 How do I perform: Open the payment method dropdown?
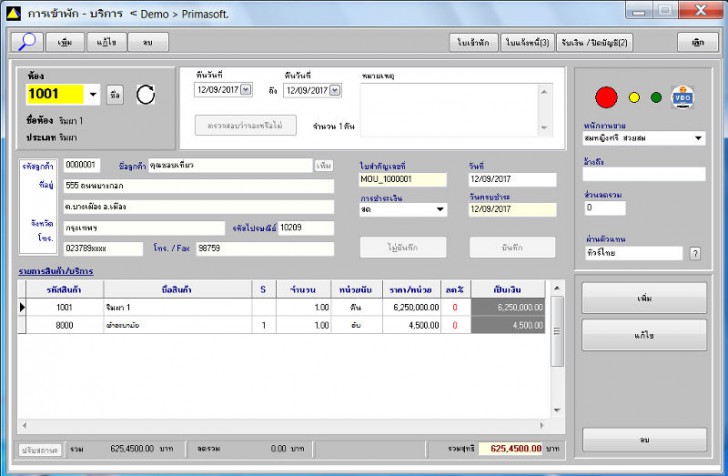[439, 210]
